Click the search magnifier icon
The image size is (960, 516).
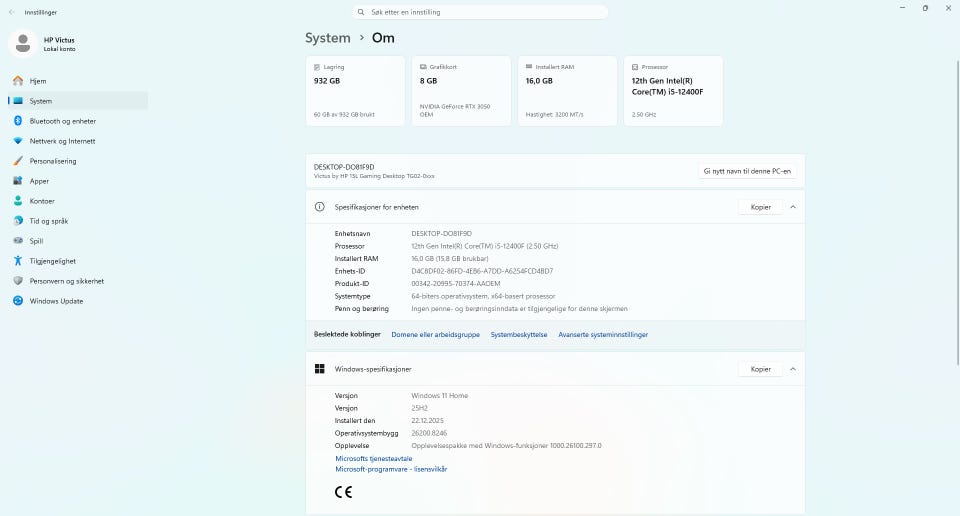coord(361,12)
